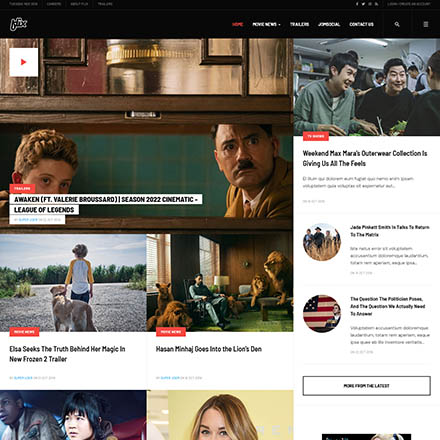Image resolution: width=440 pixels, height=440 pixels.
Task: Click the About Flix top bar link
Action: [79, 4]
